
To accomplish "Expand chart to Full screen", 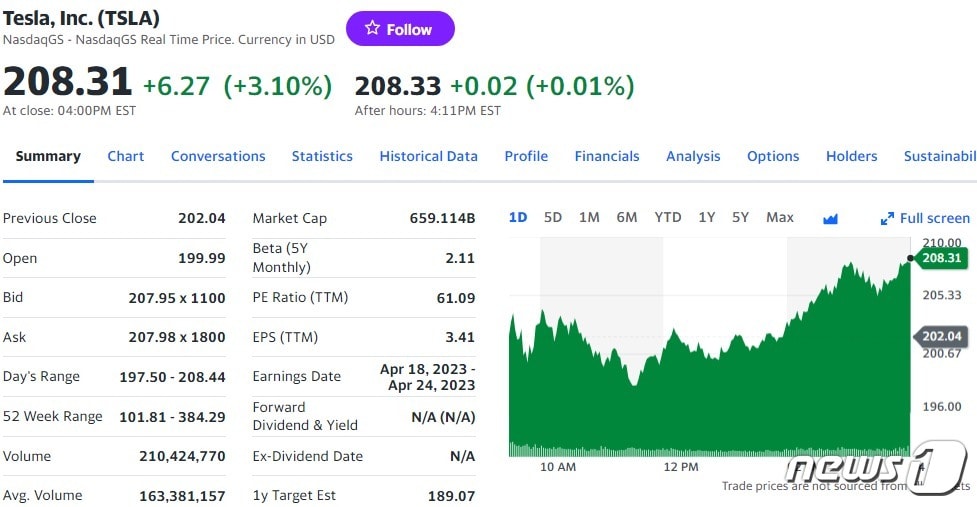I will (x=925, y=218).
